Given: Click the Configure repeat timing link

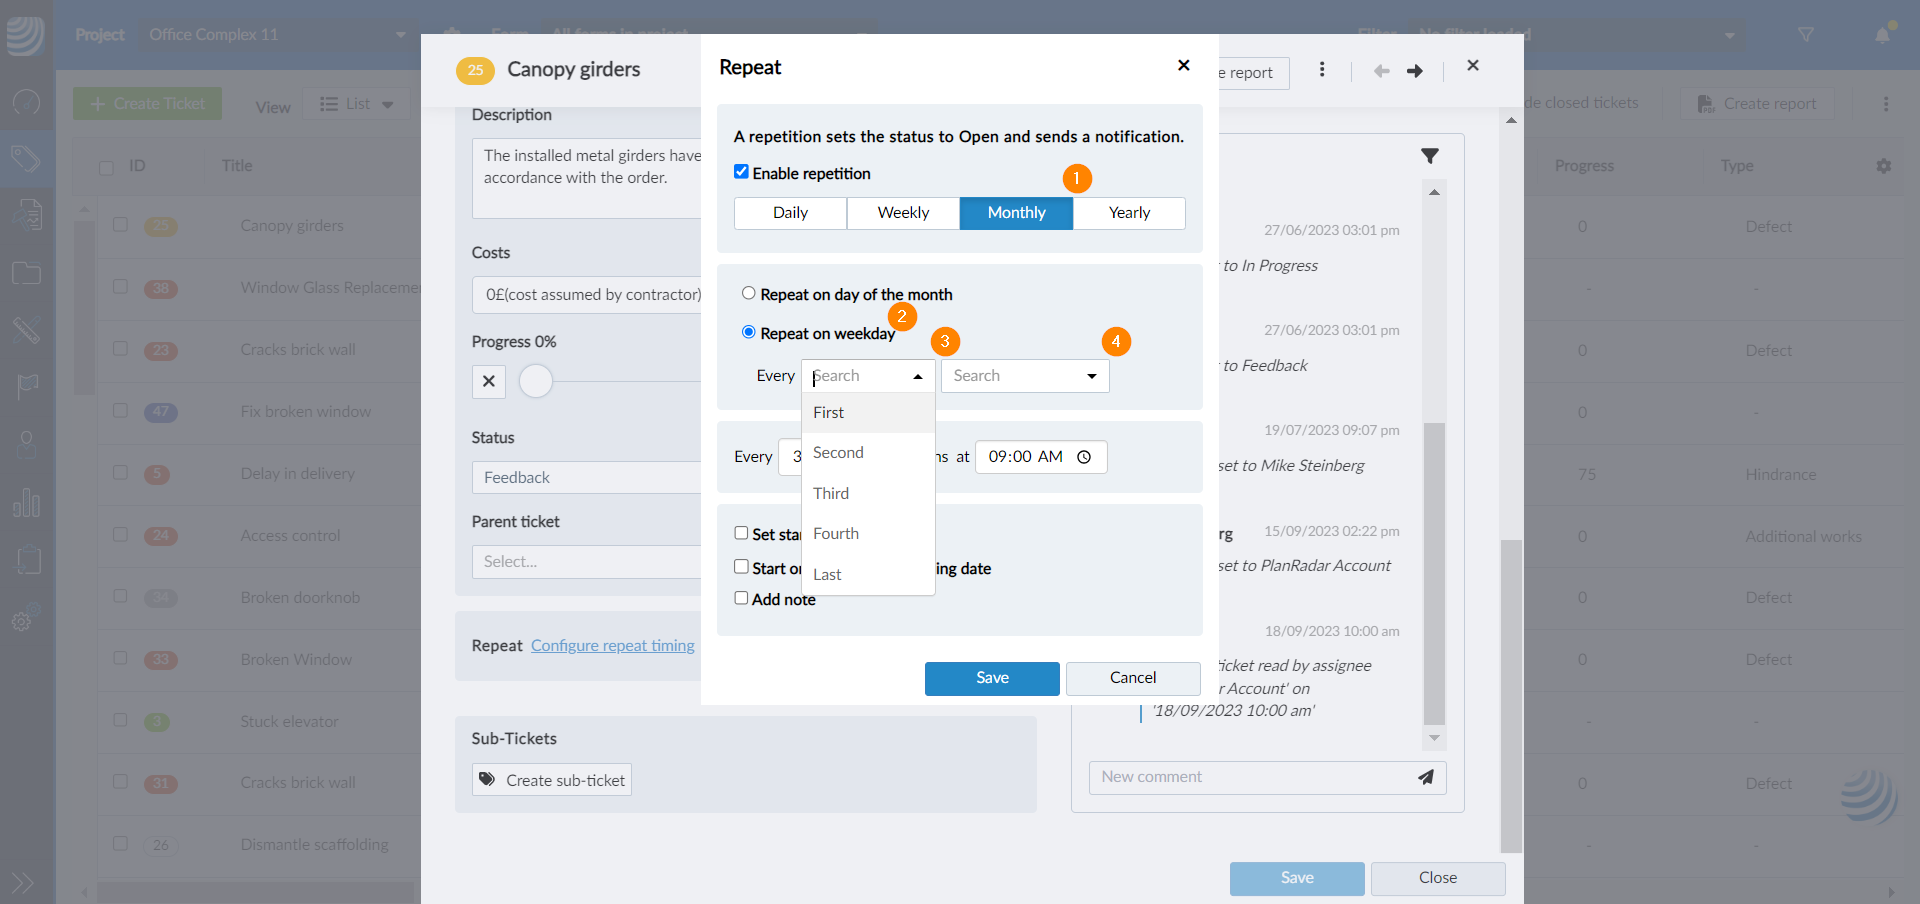Looking at the screenshot, I should click(612, 646).
